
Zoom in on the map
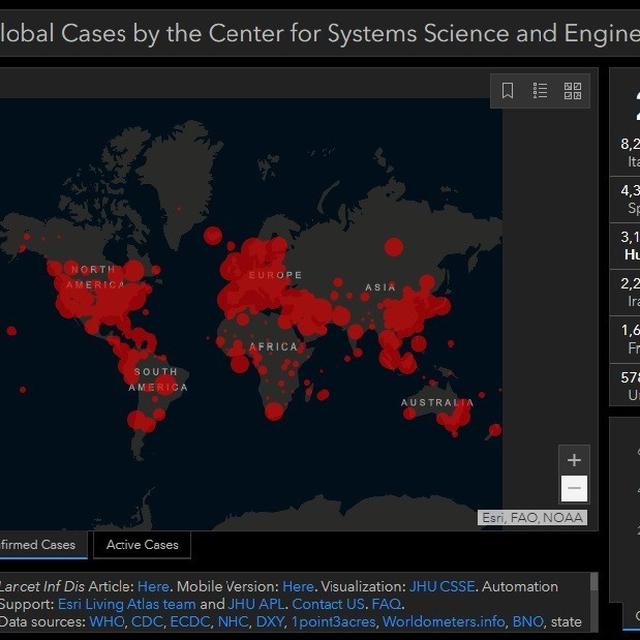(x=574, y=460)
